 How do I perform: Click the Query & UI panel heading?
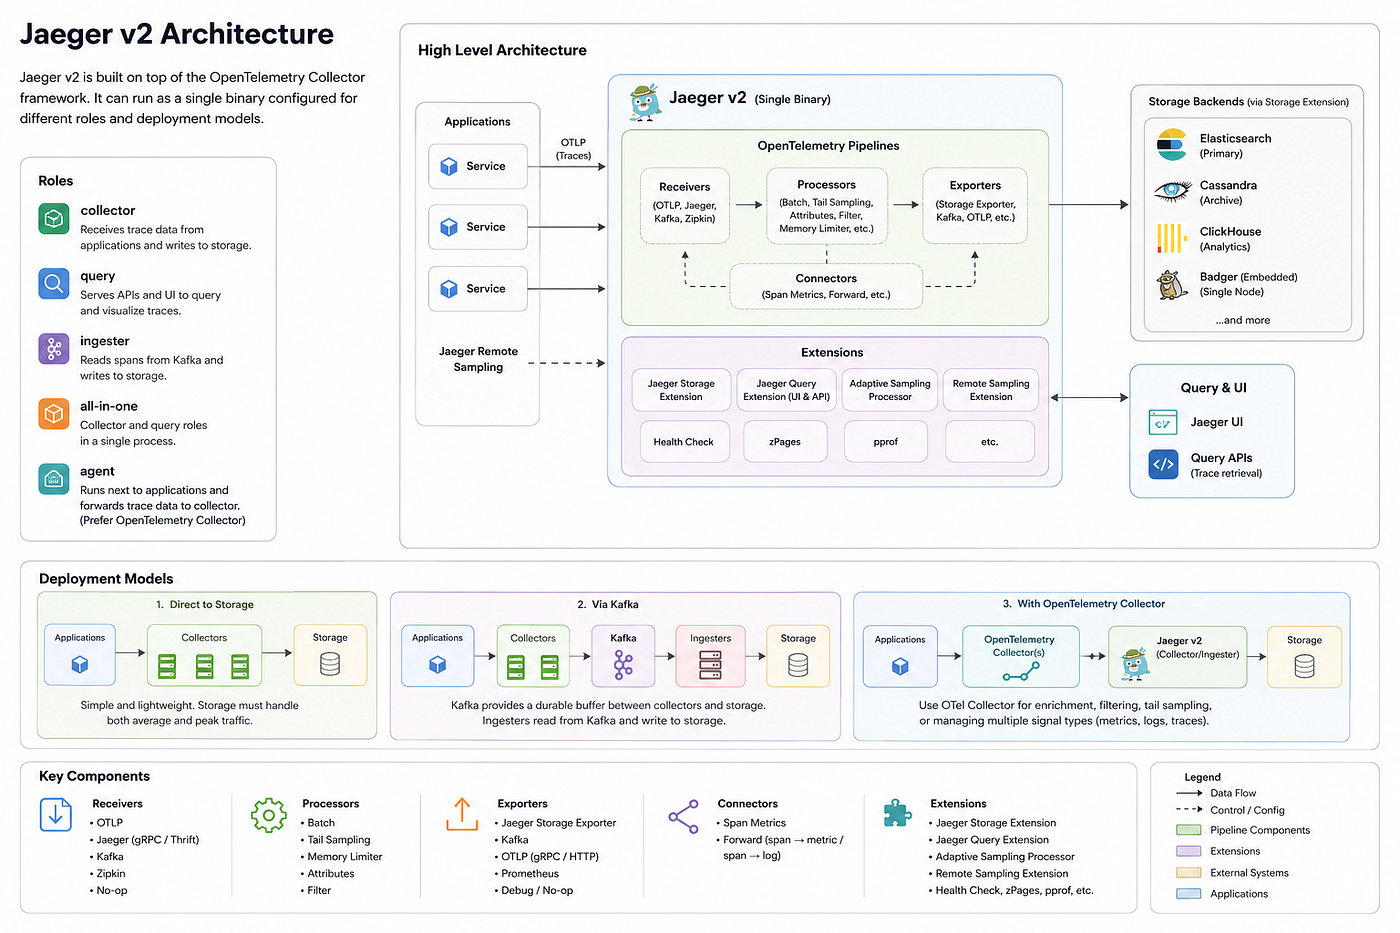[1213, 388]
